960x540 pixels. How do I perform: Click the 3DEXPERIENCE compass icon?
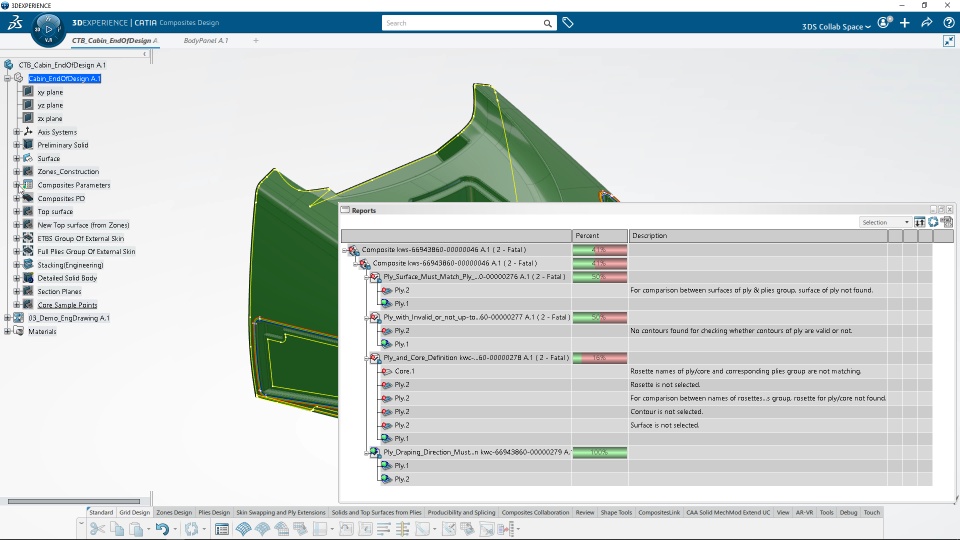point(48,29)
